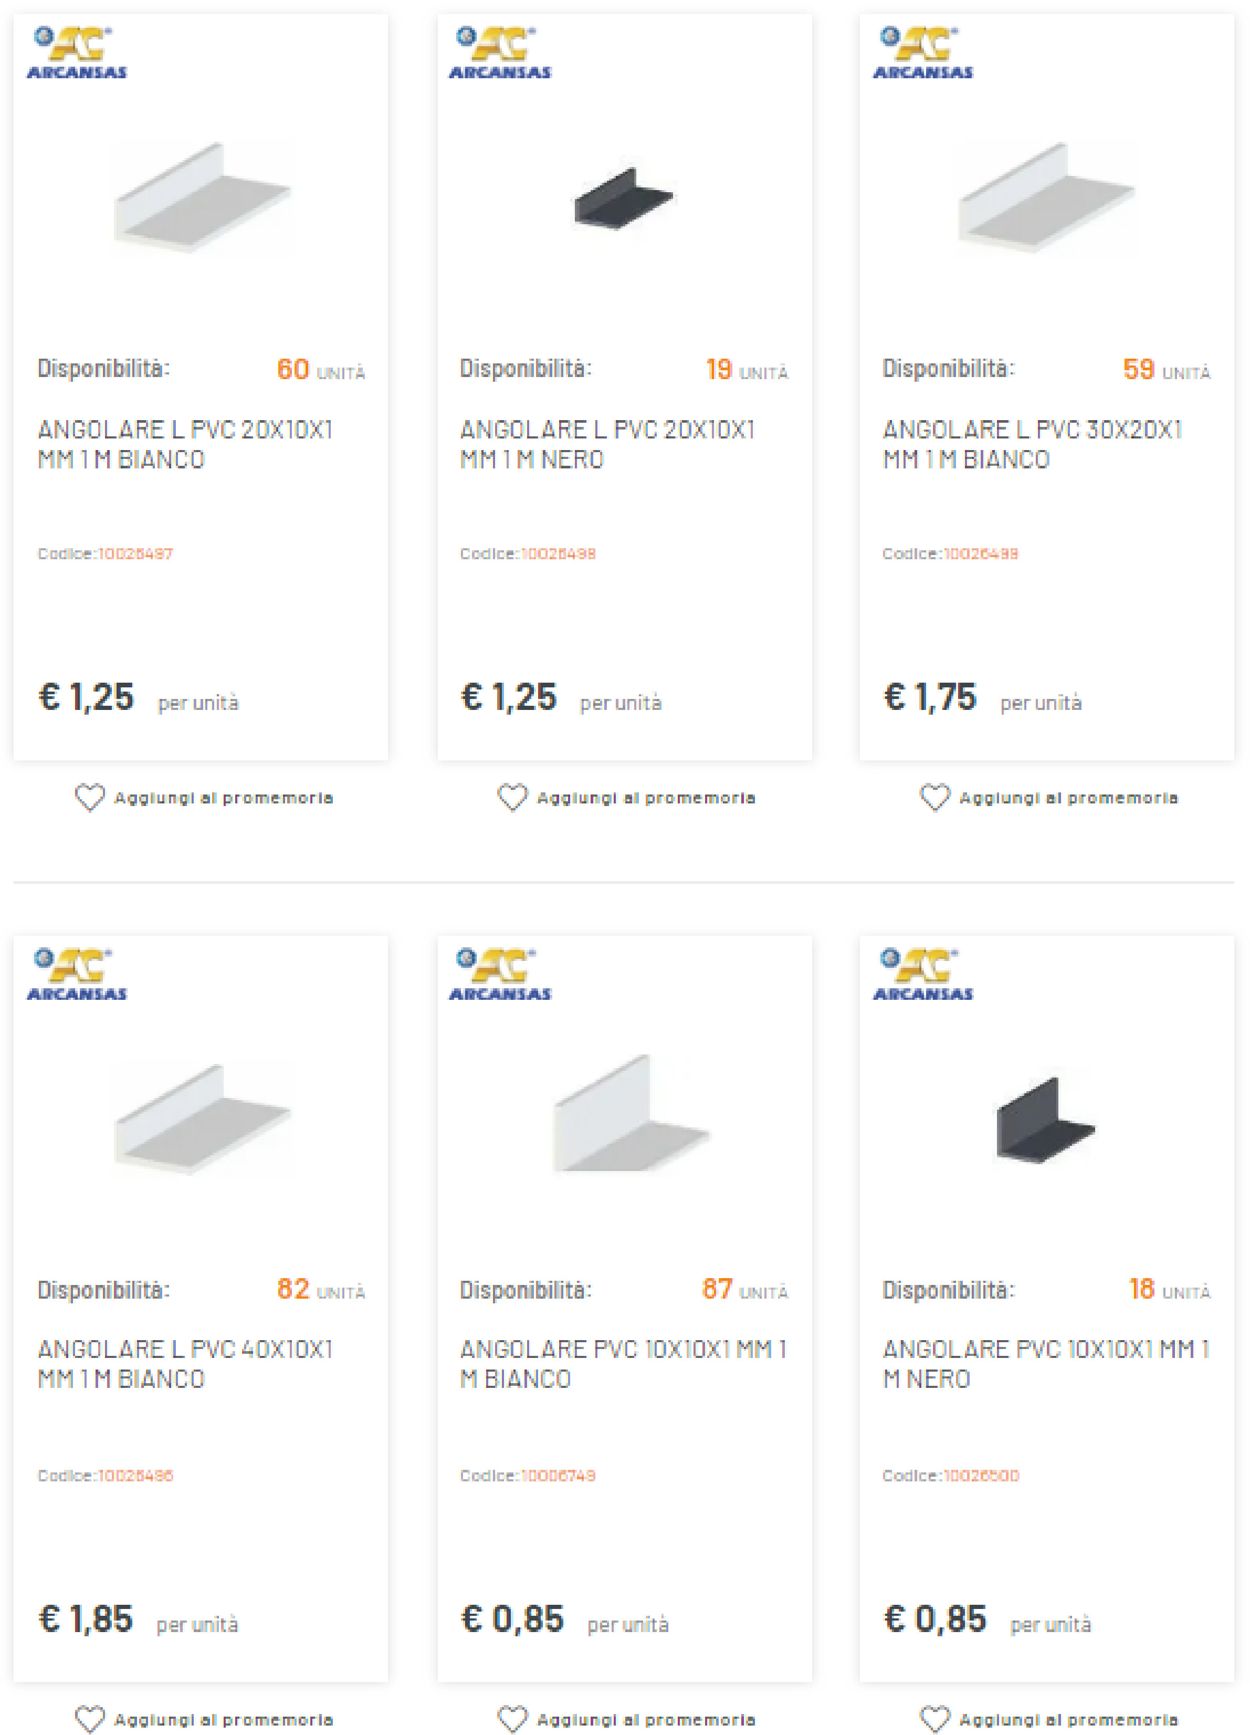The image size is (1250, 1735).
Task: Click heart icon under 20X10X1 NERO product
Action: coord(512,798)
